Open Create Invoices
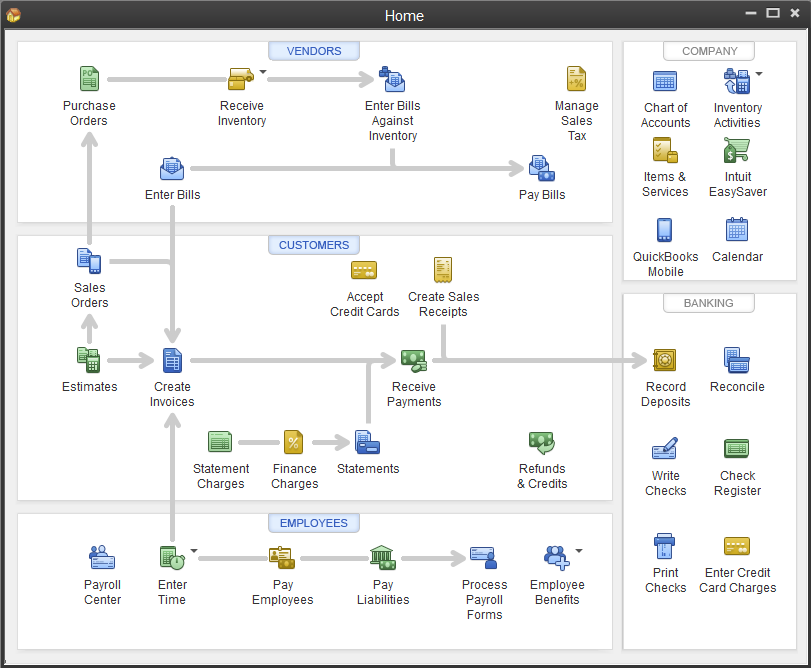 click(172, 360)
